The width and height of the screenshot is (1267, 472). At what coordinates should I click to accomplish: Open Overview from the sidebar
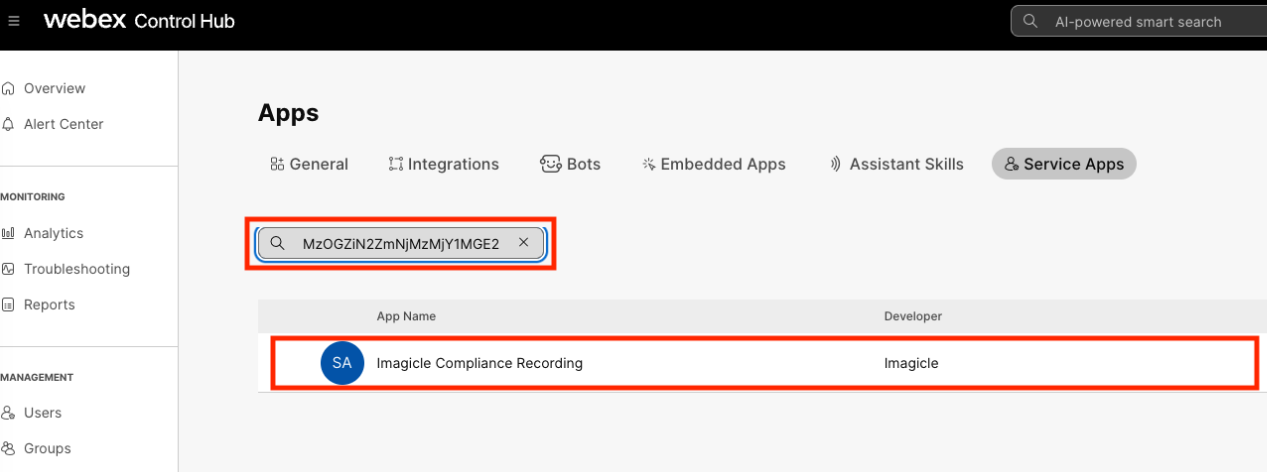(54, 88)
